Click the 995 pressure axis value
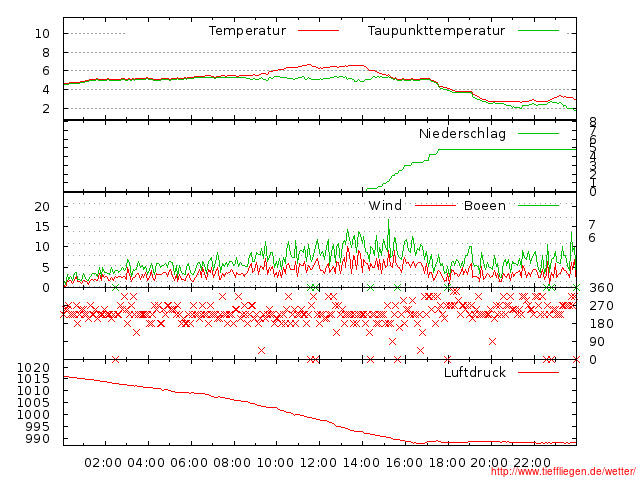This screenshot has height=480, width=640. pyautogui.click(x=38, y=427)
